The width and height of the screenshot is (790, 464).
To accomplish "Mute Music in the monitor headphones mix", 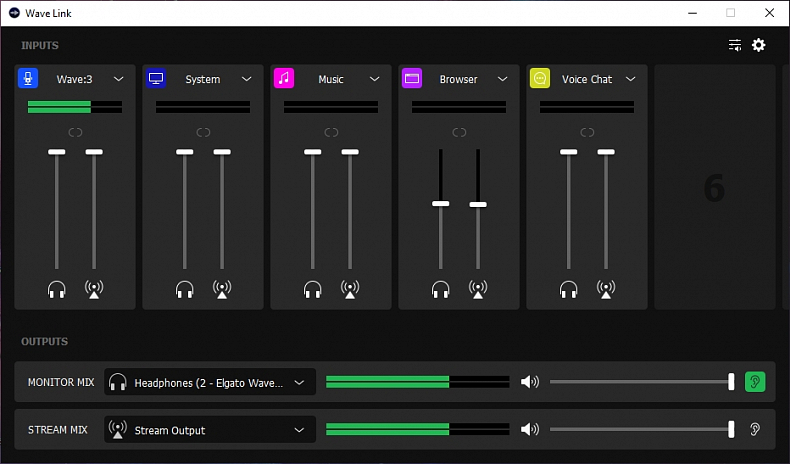I will [312, 289].
